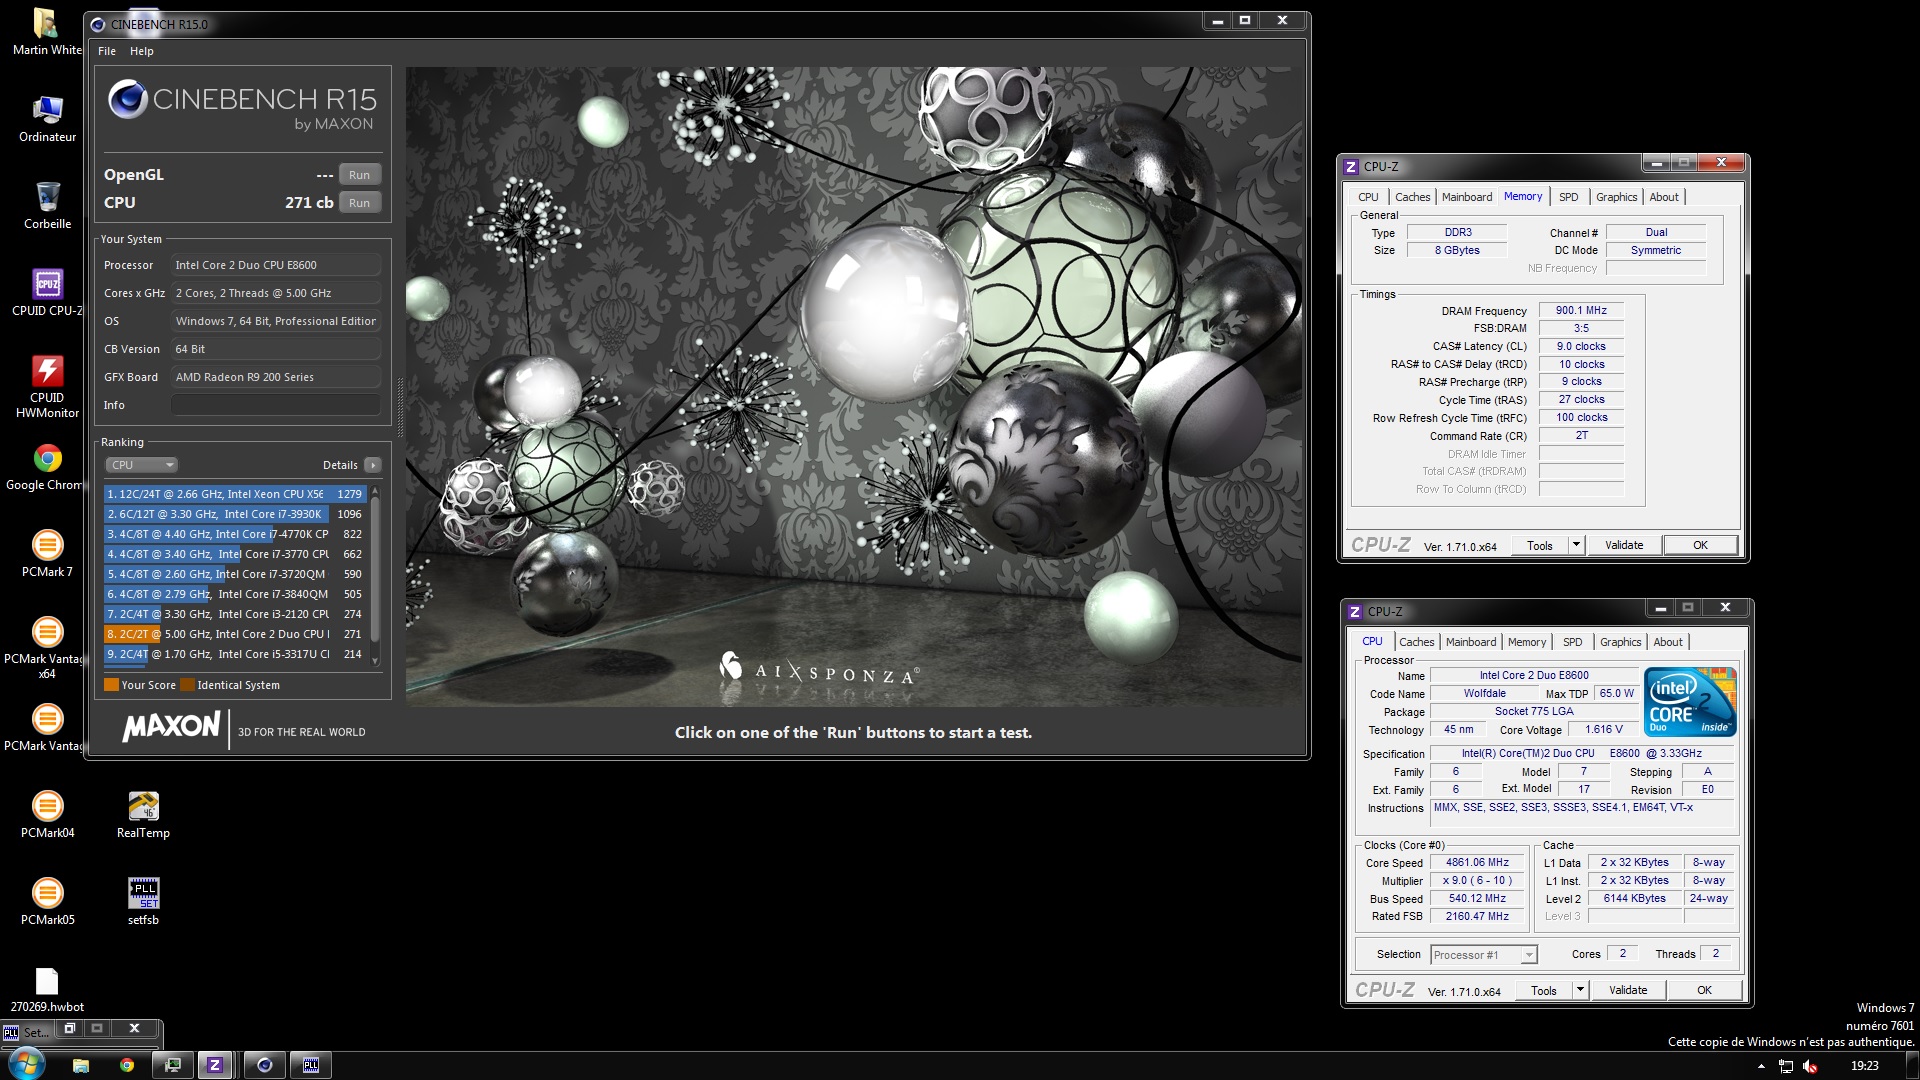This screenshot has width=1920, height=1080.
Task: Click taskbar clock 19:23
Action: point(1864,1066)
